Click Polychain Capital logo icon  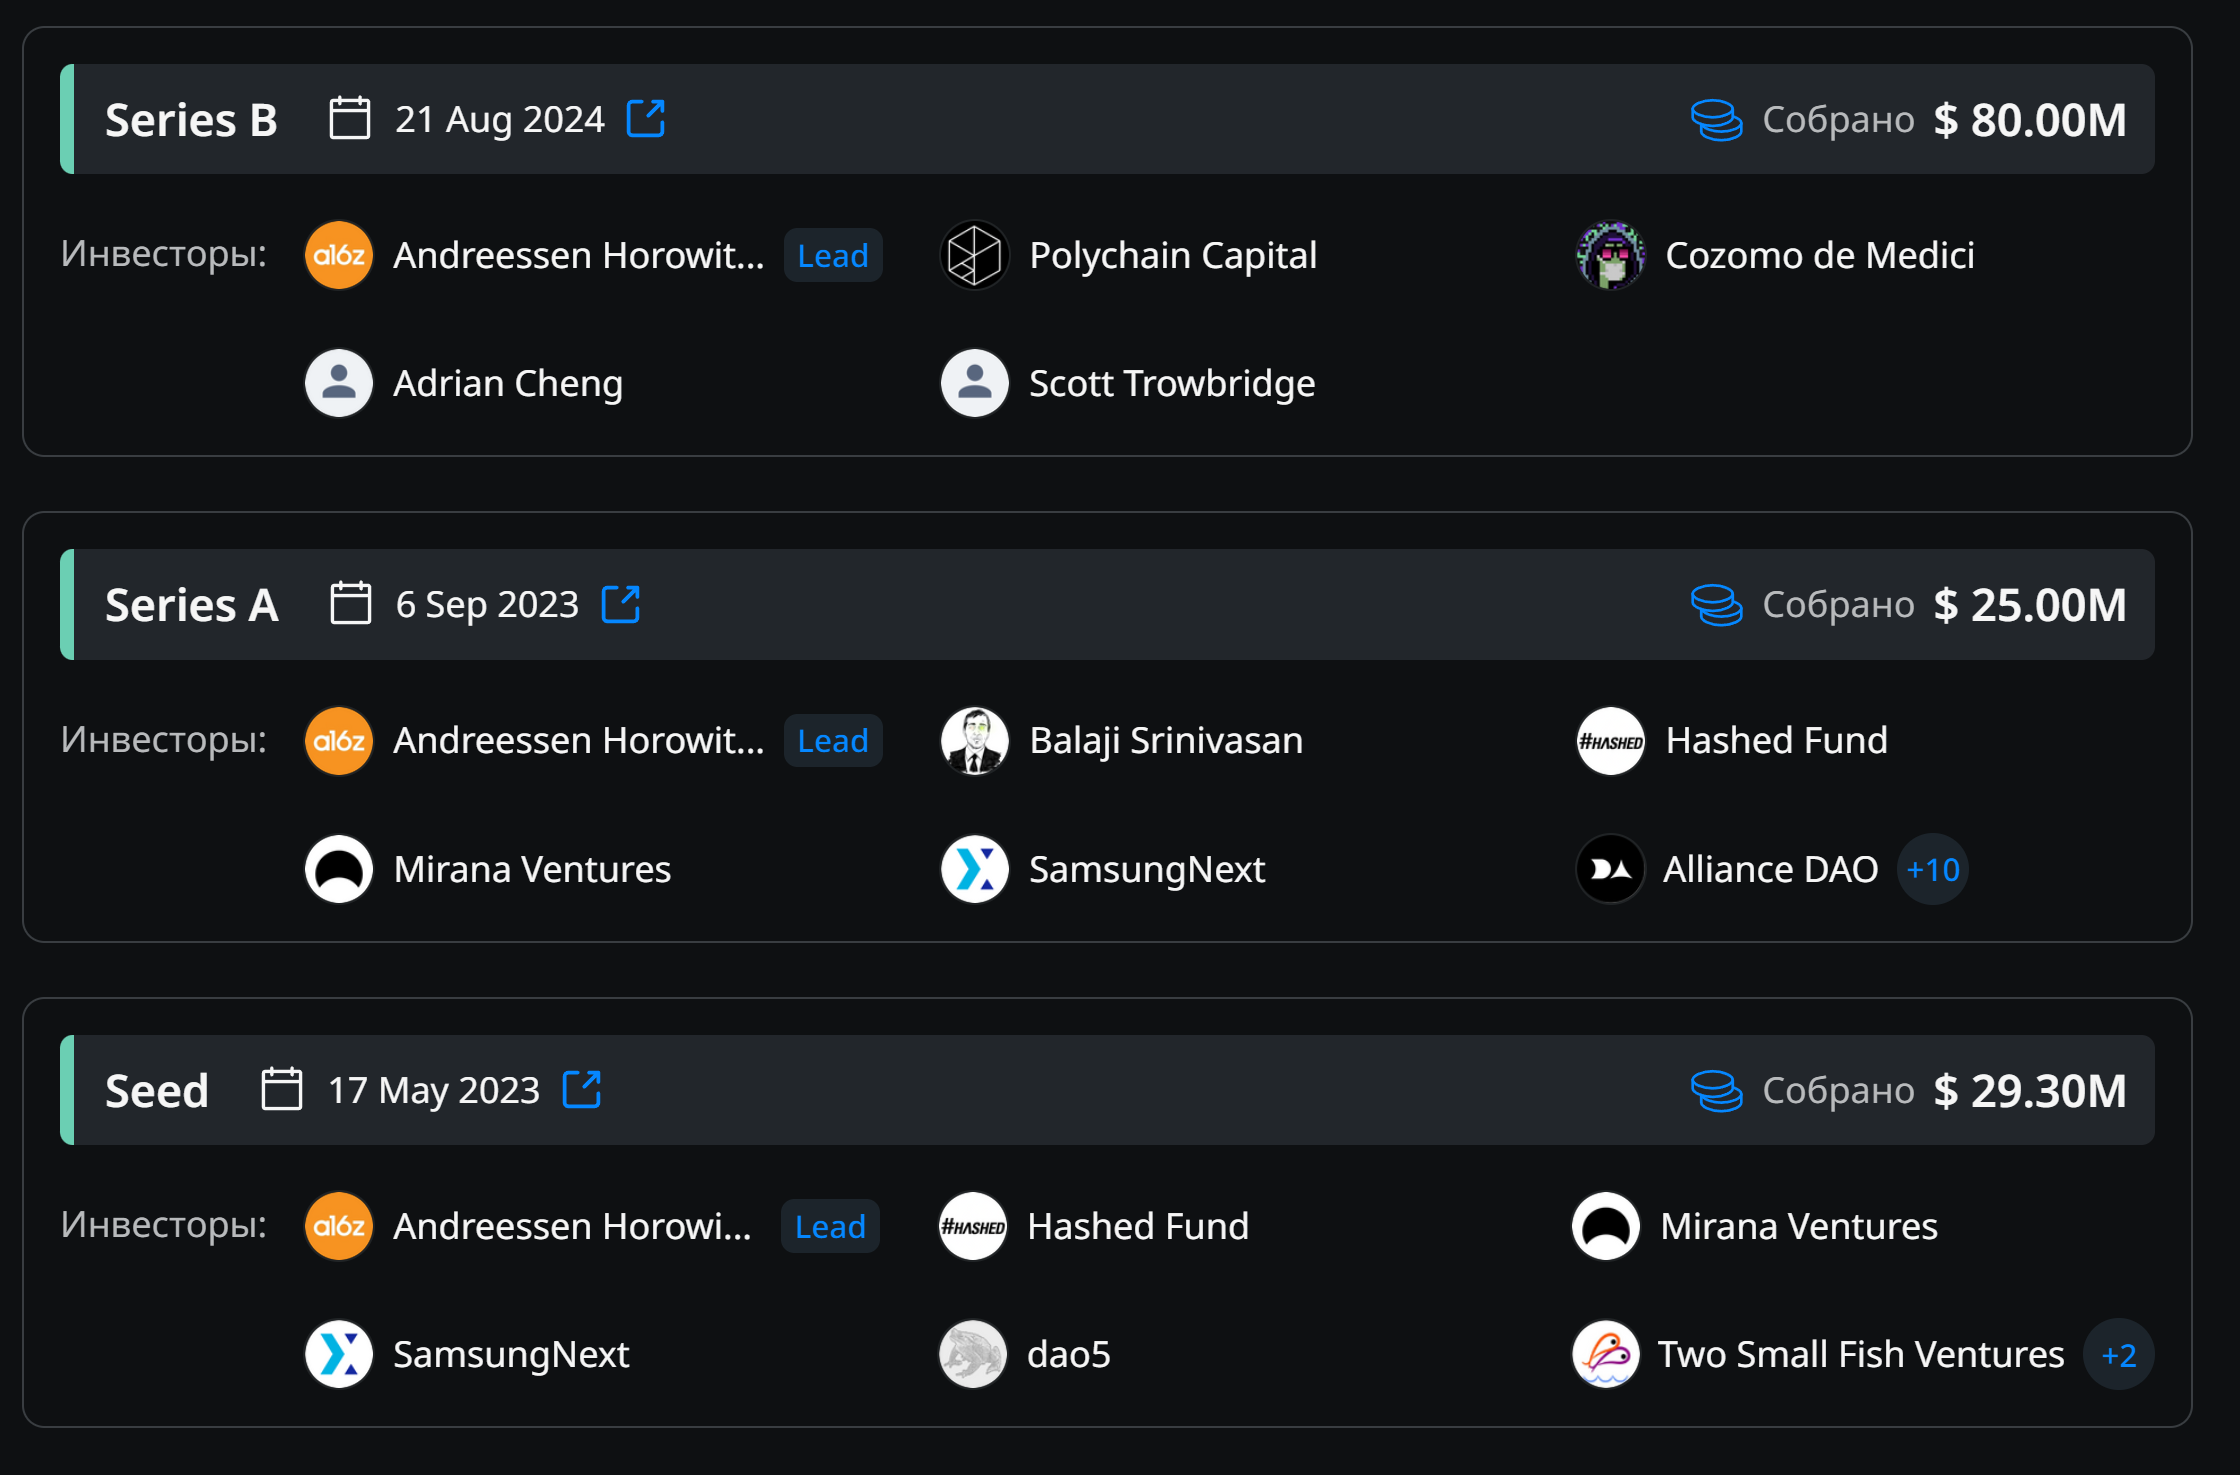[x=974, y=255]
